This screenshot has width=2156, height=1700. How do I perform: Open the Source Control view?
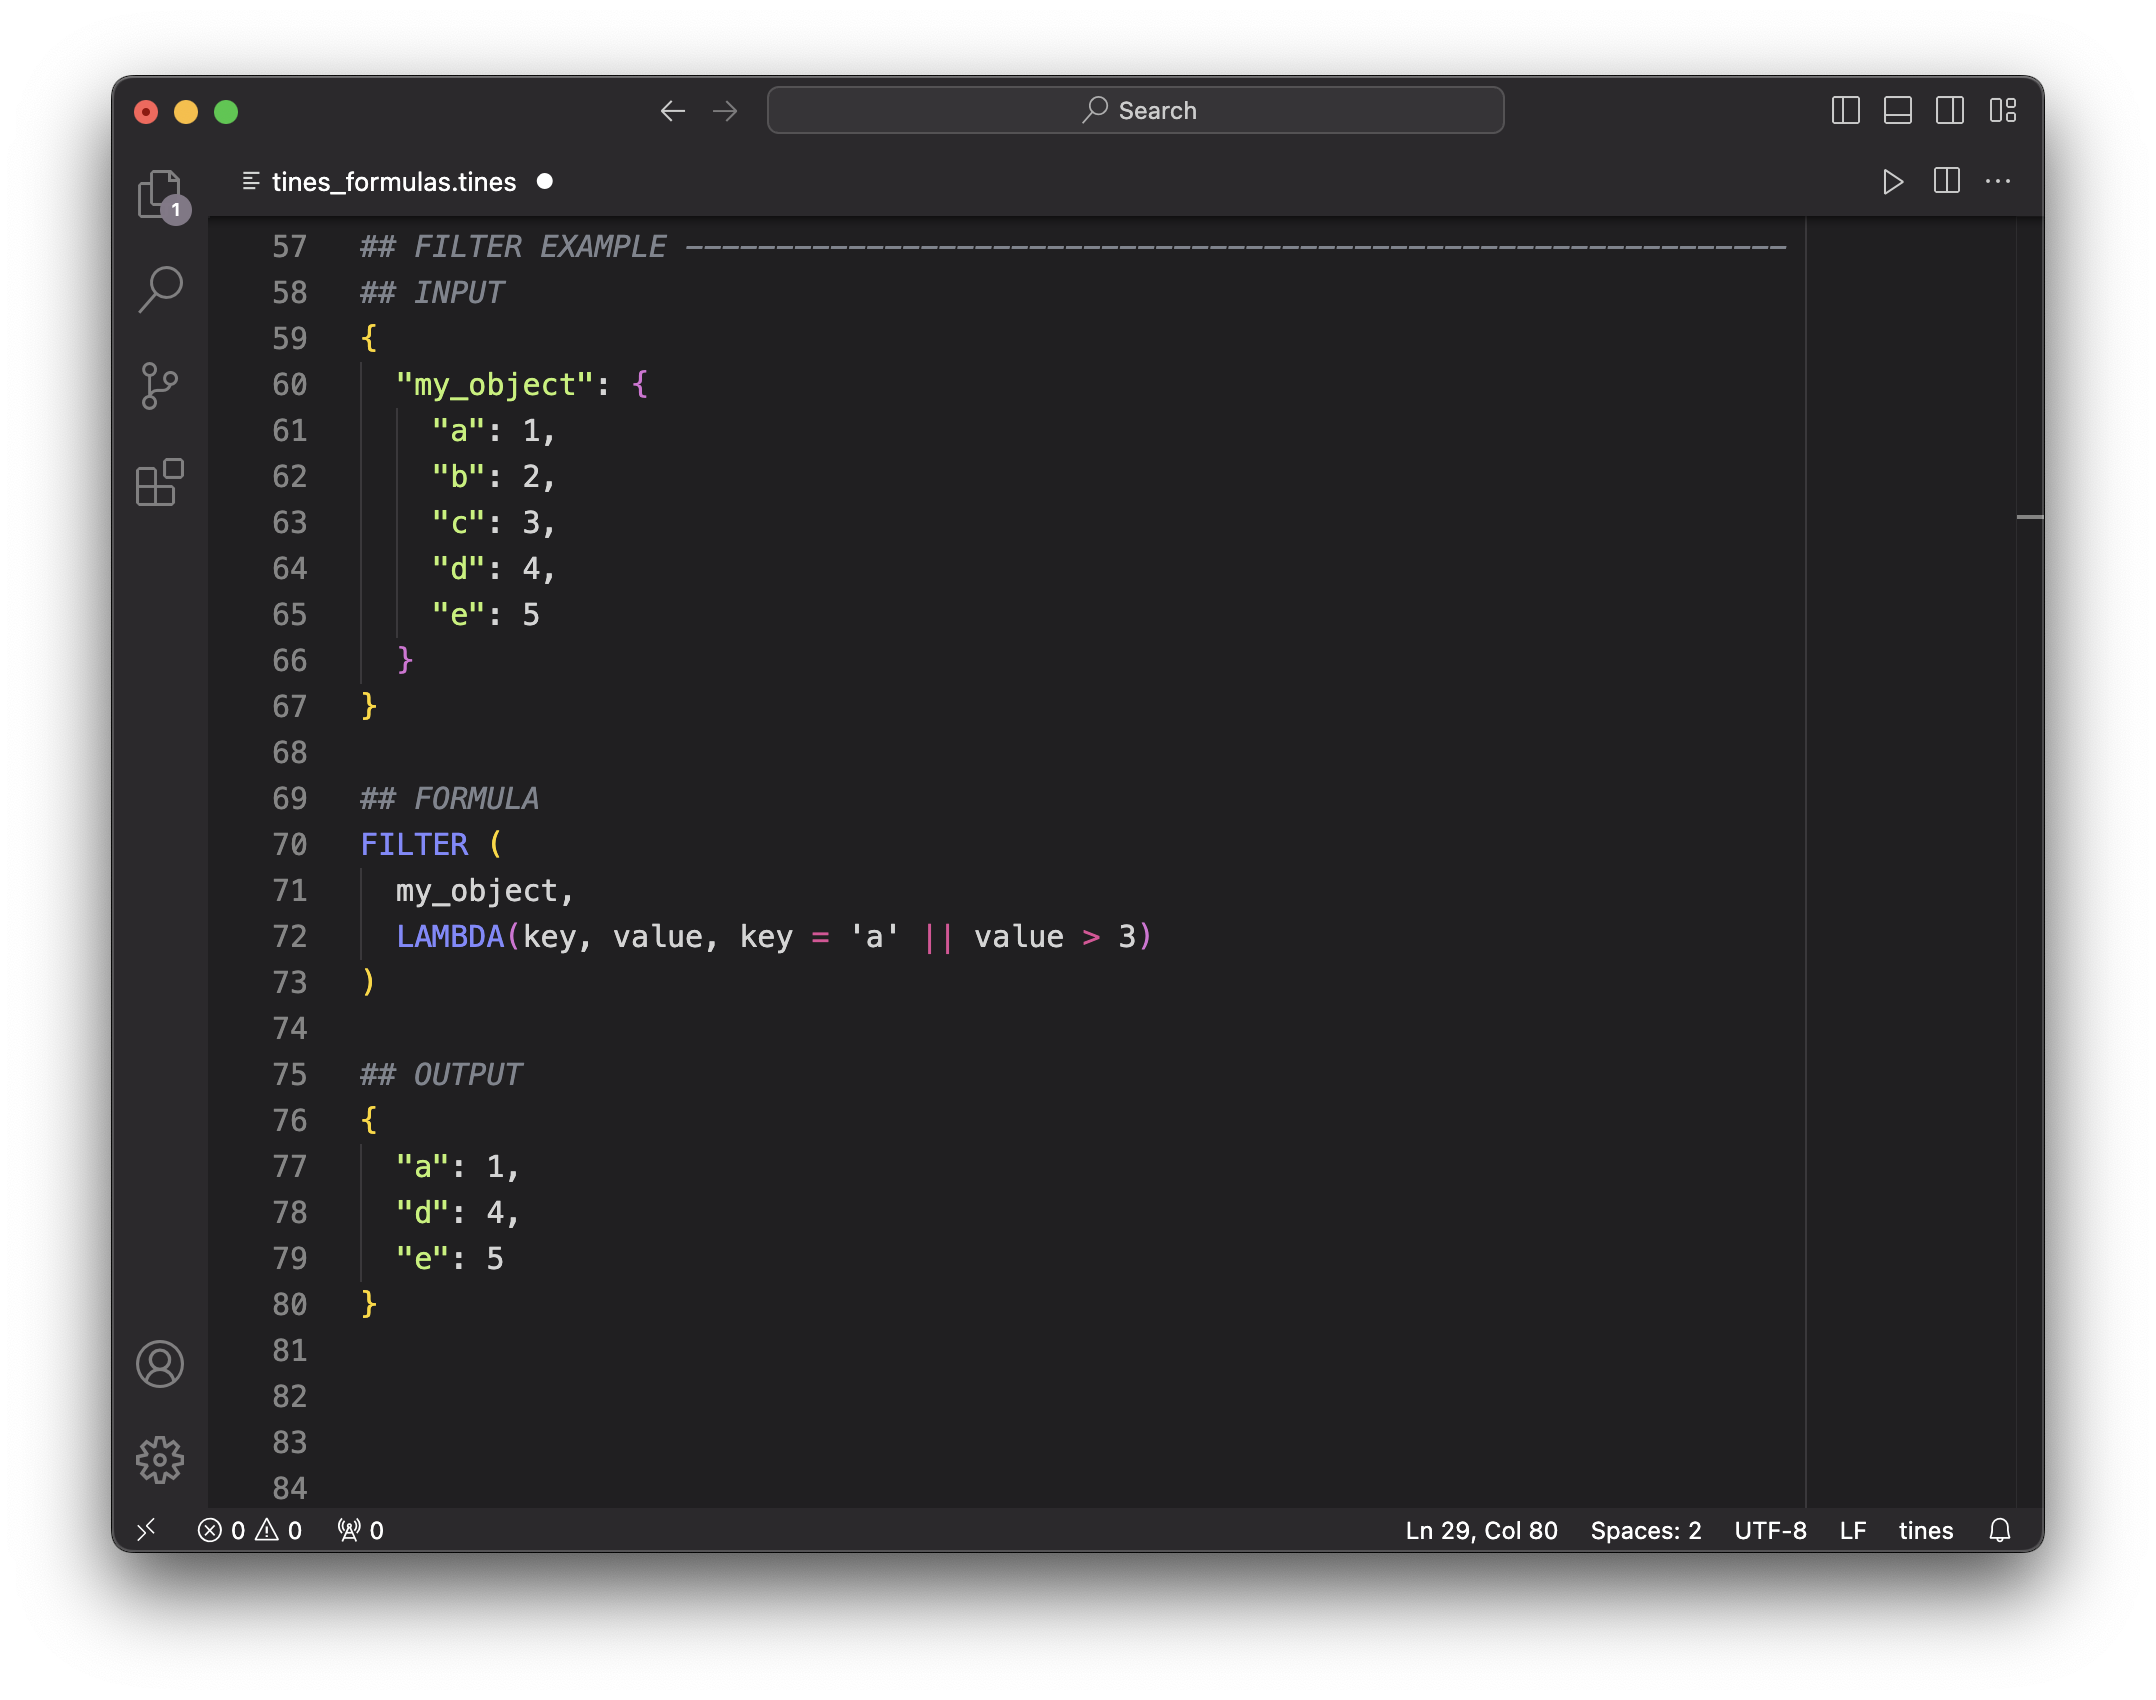(x=160, y=386)
